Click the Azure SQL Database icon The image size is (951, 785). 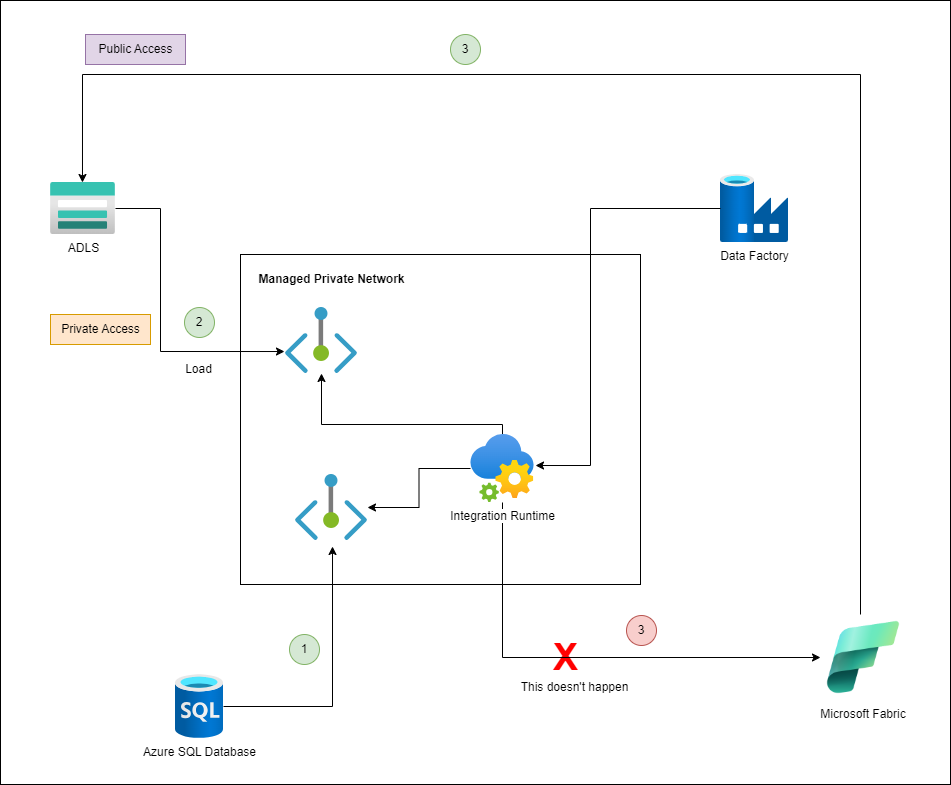point(199,706)
